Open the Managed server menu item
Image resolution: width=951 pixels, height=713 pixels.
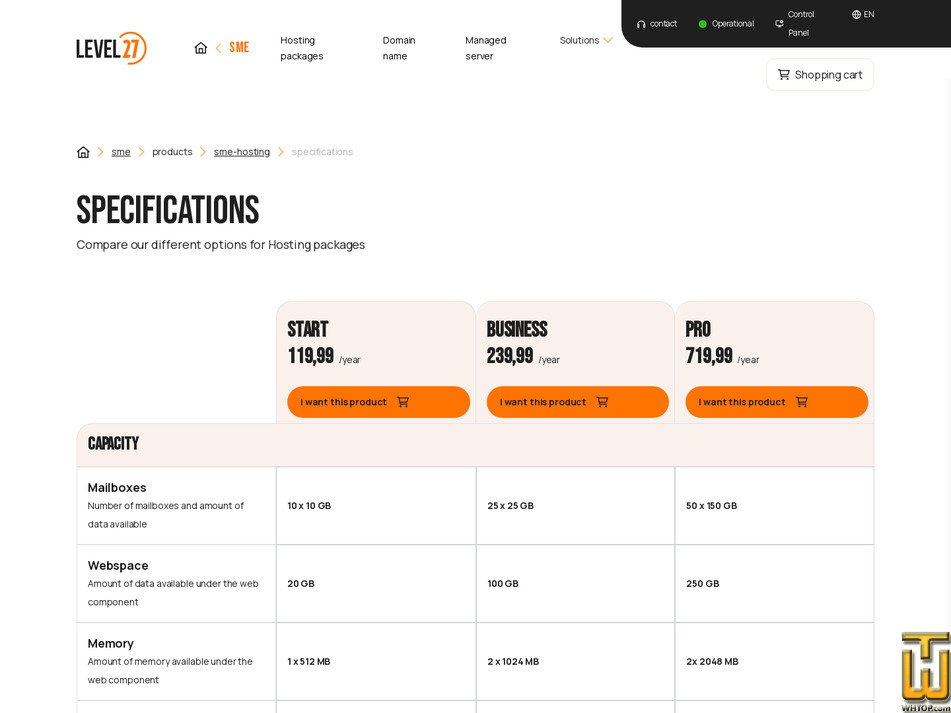486,48
